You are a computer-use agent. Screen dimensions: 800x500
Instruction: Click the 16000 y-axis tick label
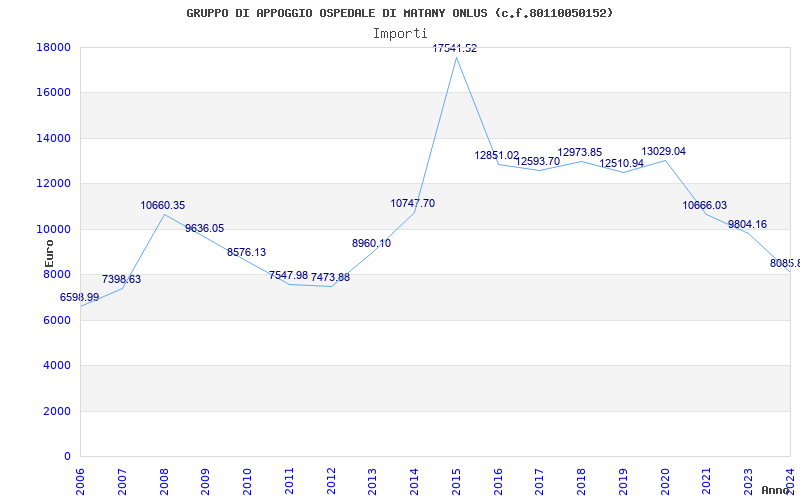53,93
